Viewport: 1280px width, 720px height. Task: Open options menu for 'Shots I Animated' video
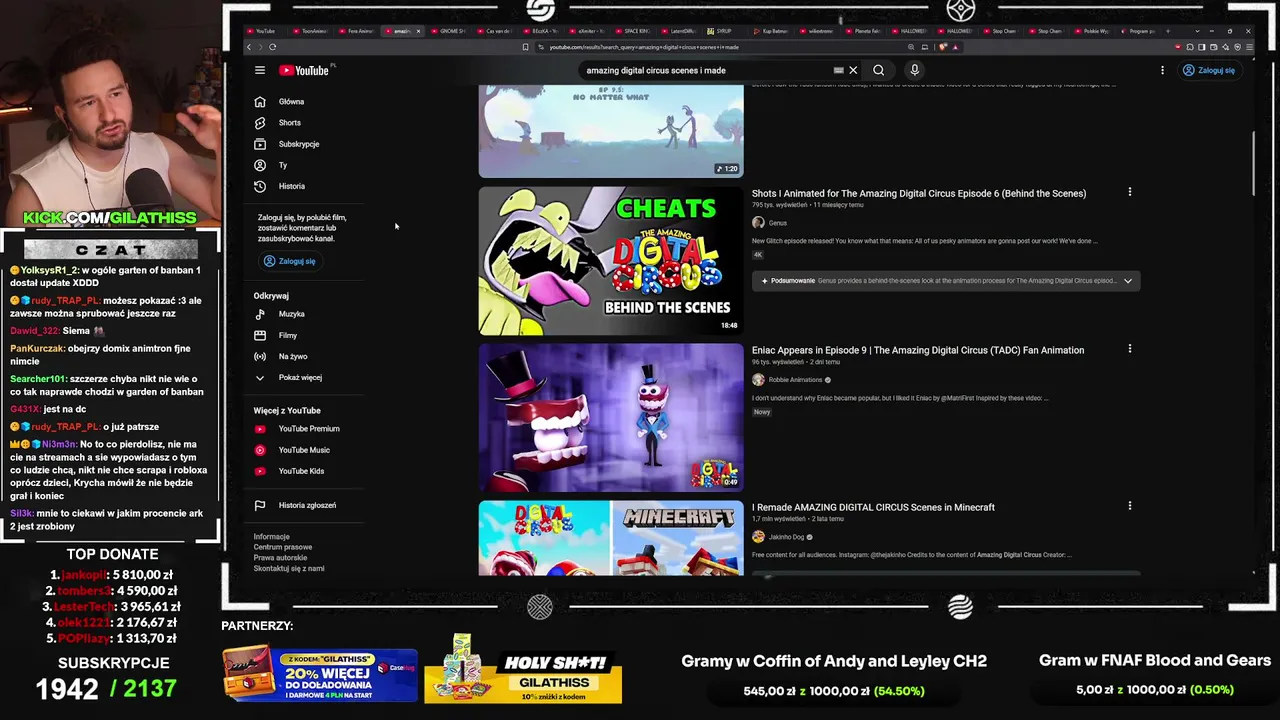1130,192
